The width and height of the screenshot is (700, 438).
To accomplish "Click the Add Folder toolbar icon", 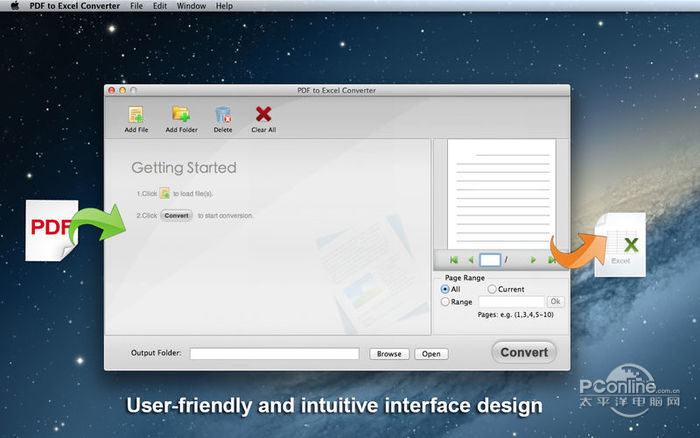I will pos(181,114).
